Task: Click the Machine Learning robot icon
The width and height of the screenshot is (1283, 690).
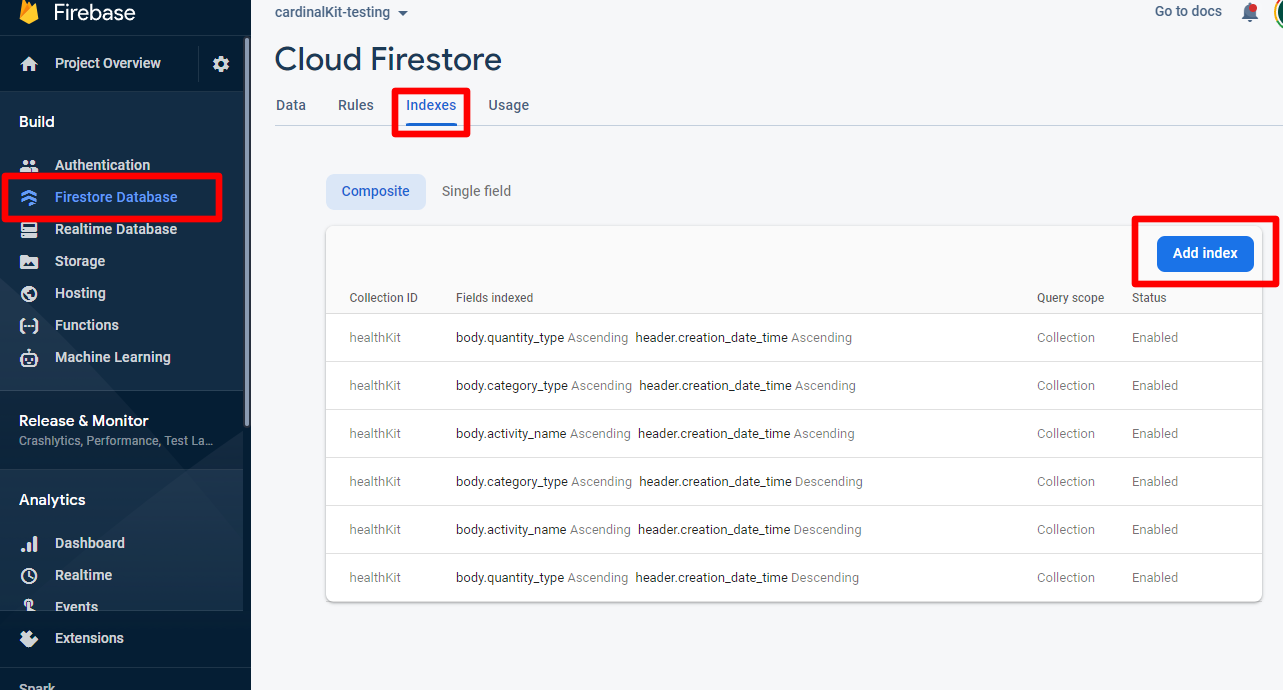Action: coord(29,358)
